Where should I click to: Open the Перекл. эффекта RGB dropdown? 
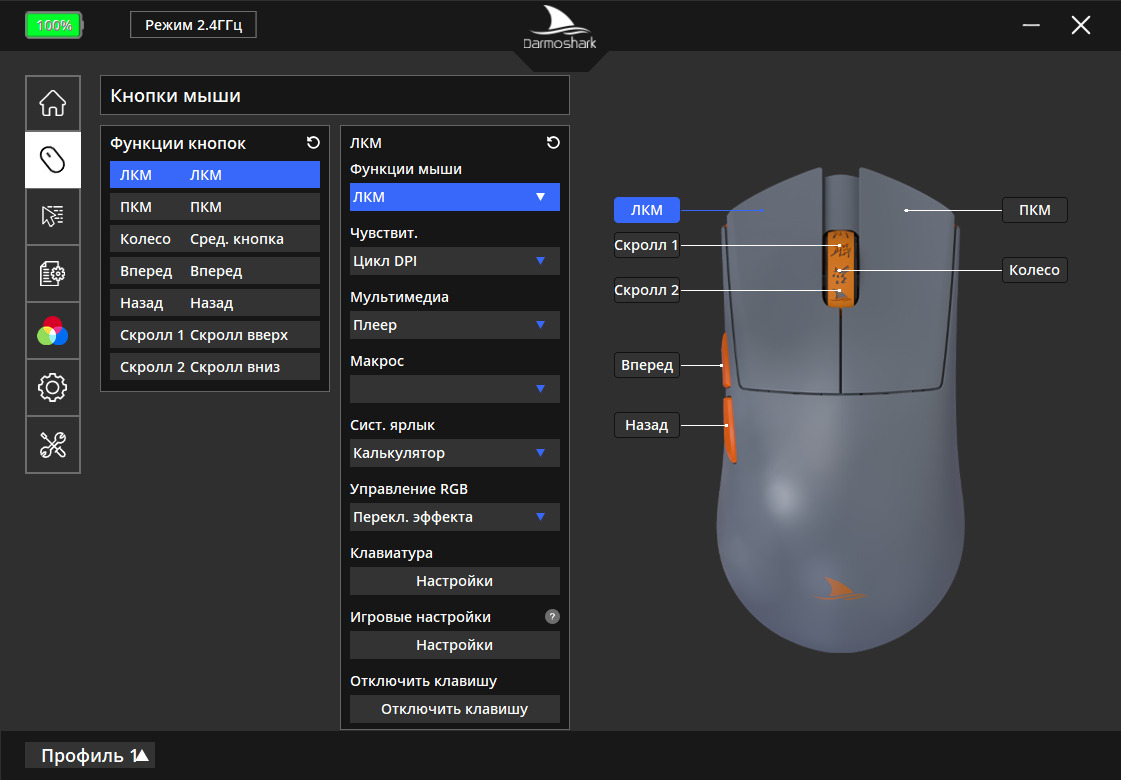pos(455,517)
